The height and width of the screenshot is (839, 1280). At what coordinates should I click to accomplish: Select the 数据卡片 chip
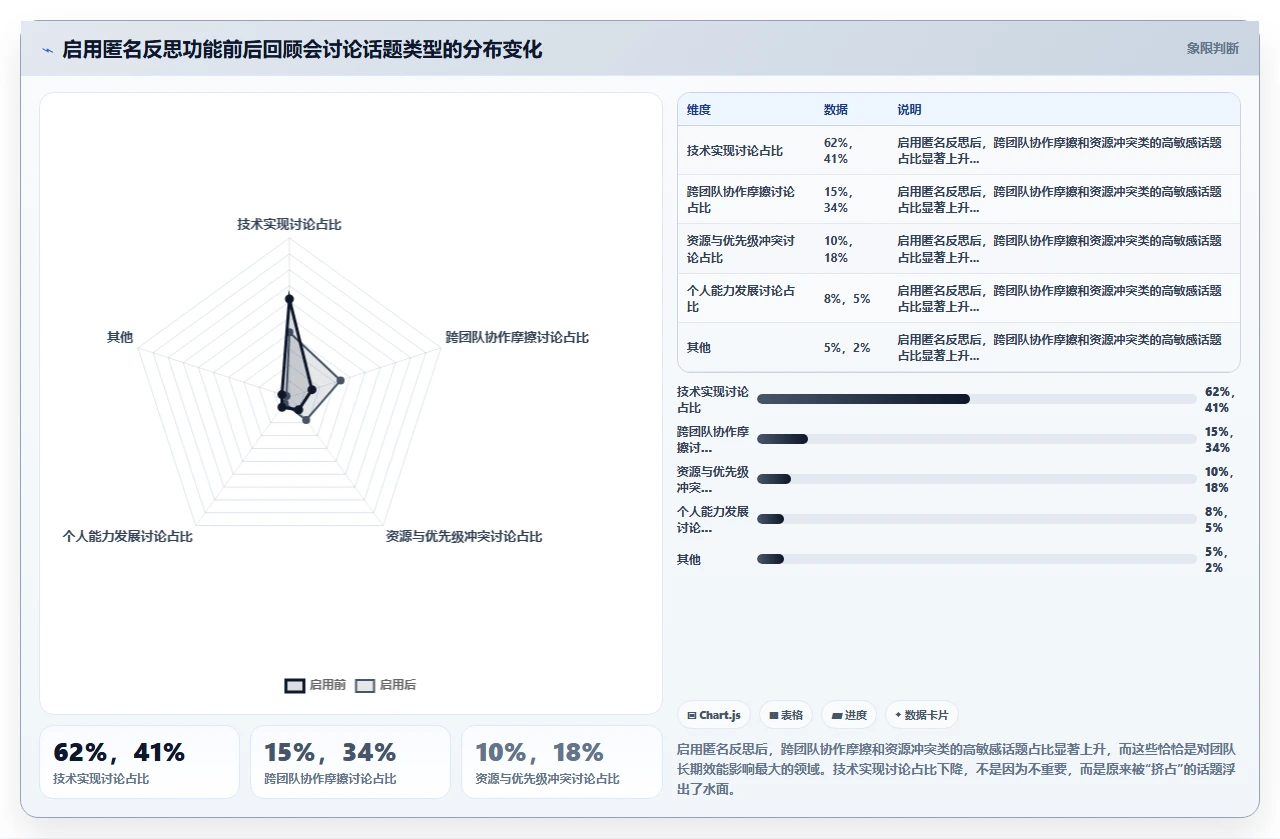pos(921,715)
